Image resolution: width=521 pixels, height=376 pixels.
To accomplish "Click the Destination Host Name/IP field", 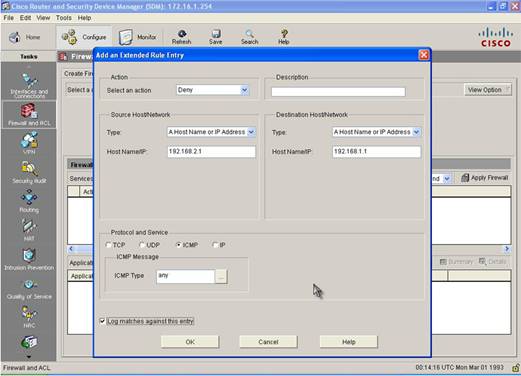I will point(376,151).
